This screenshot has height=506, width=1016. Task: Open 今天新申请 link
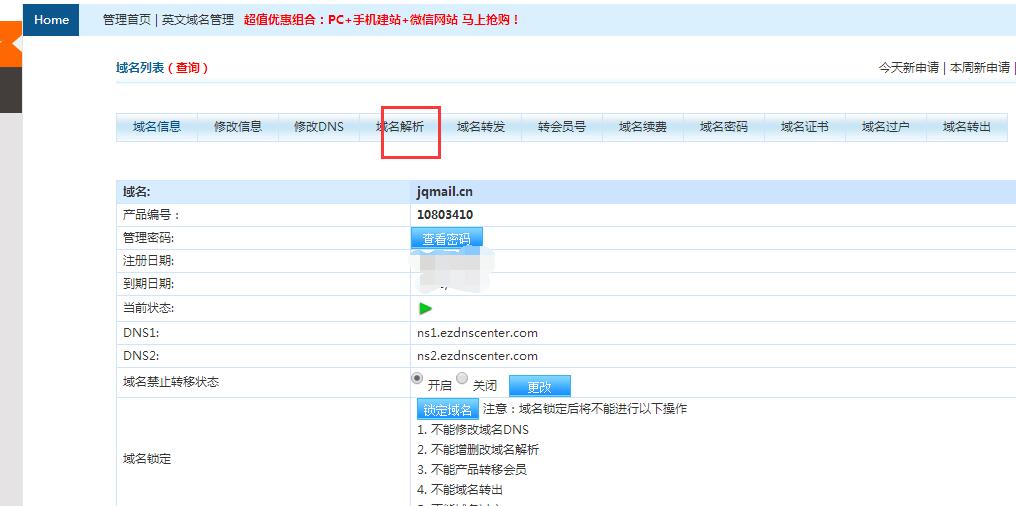click(908, 68)
